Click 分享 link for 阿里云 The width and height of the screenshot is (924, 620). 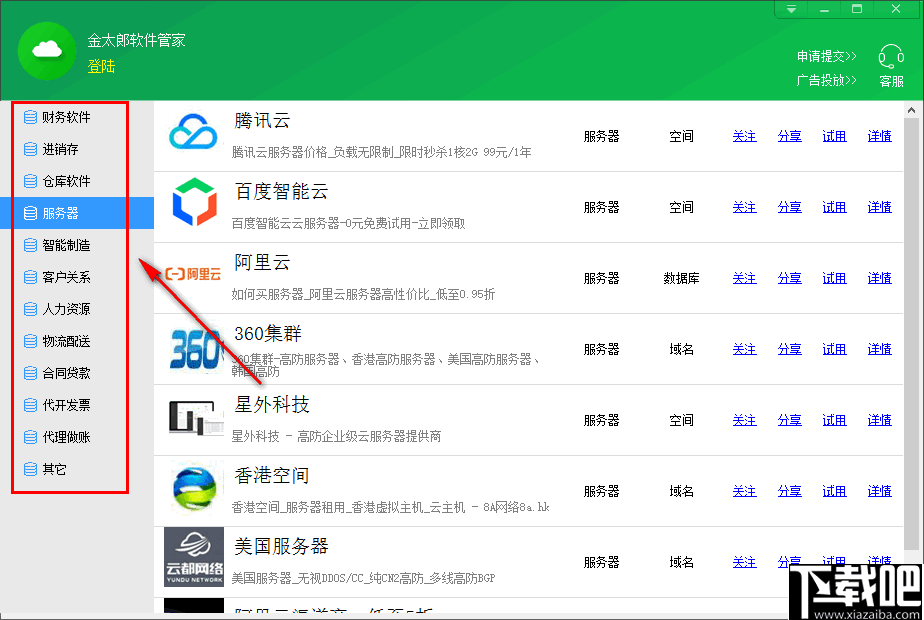pyautogui.click(x=789, y=278)
